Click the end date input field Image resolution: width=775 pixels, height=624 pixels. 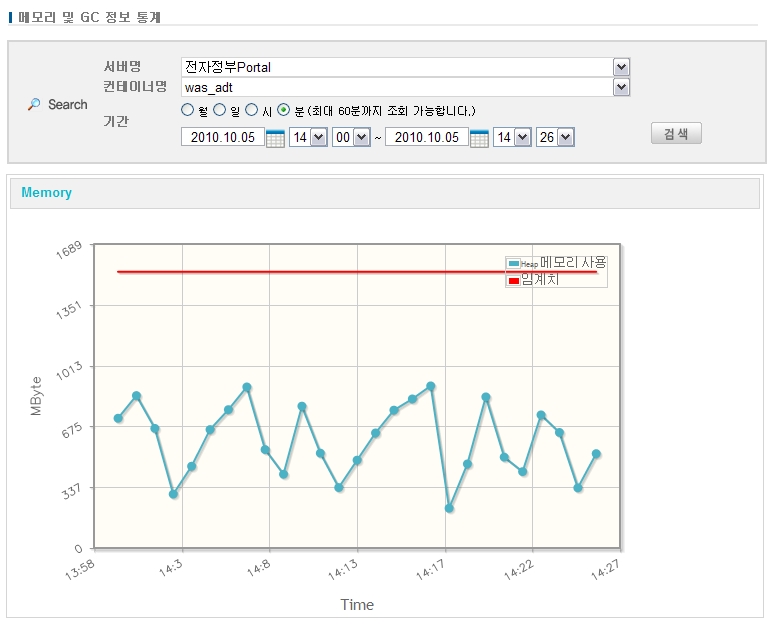point(426,138)
